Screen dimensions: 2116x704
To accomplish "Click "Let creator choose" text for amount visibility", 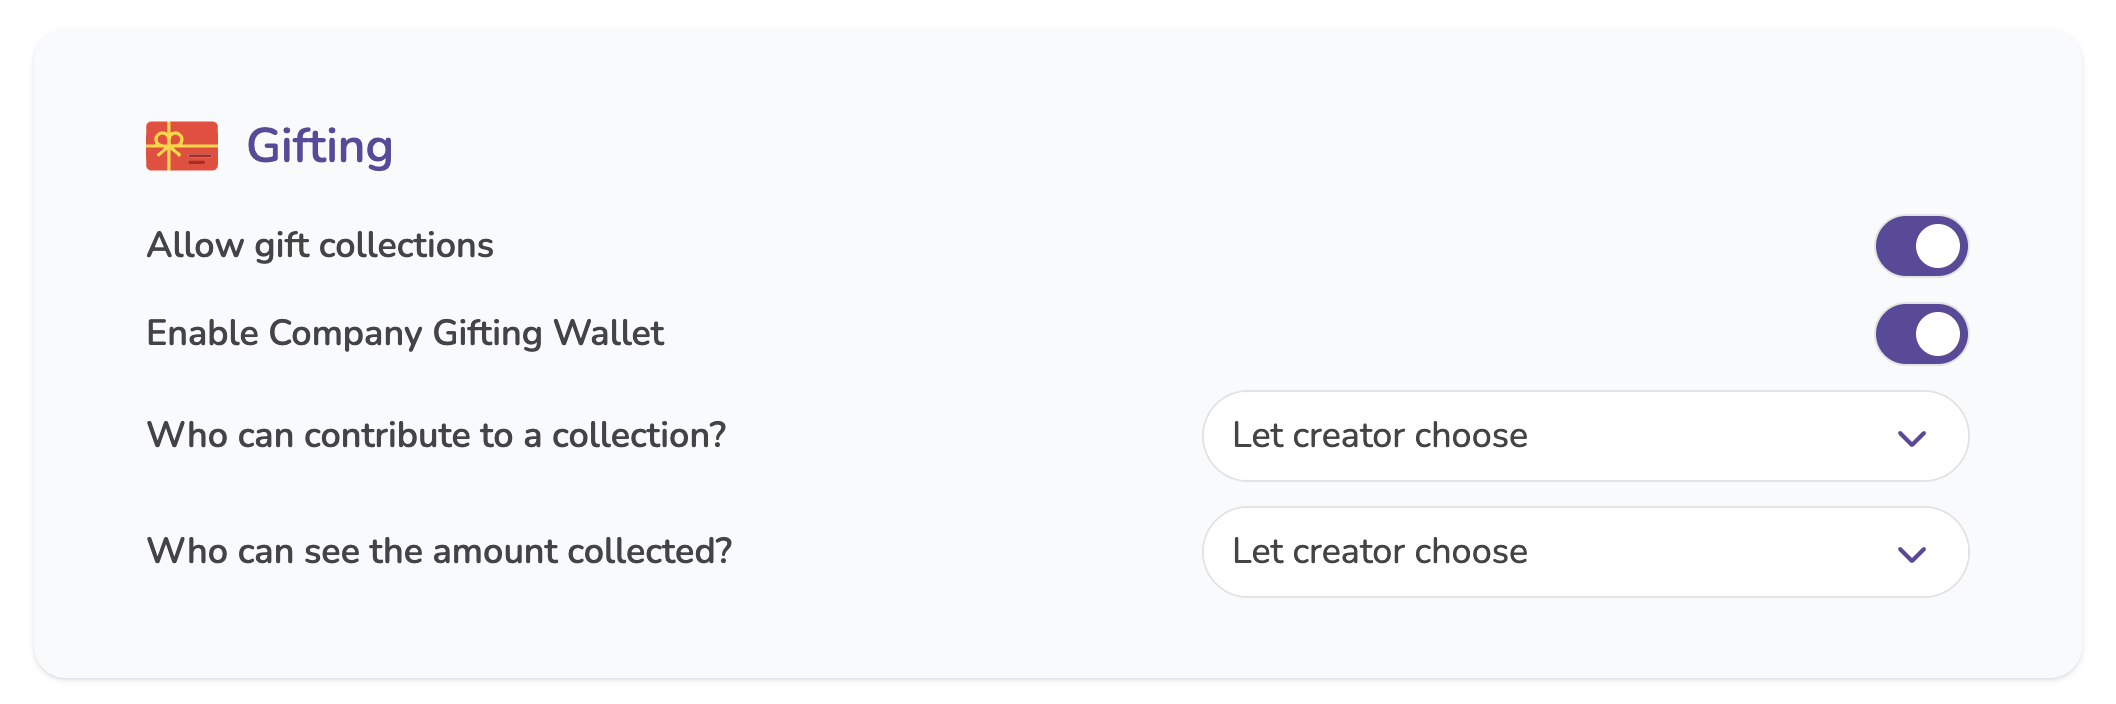I will [1379, 552].
